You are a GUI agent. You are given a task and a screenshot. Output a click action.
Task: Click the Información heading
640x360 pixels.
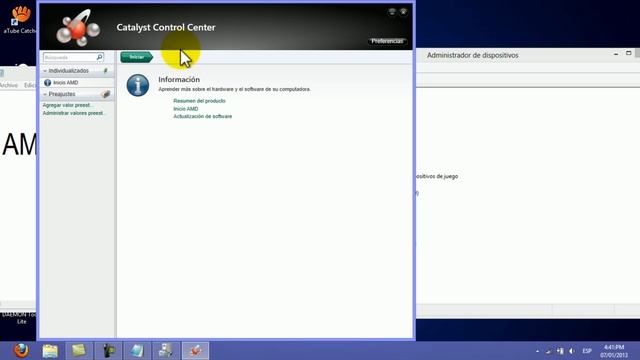point(179,80)
